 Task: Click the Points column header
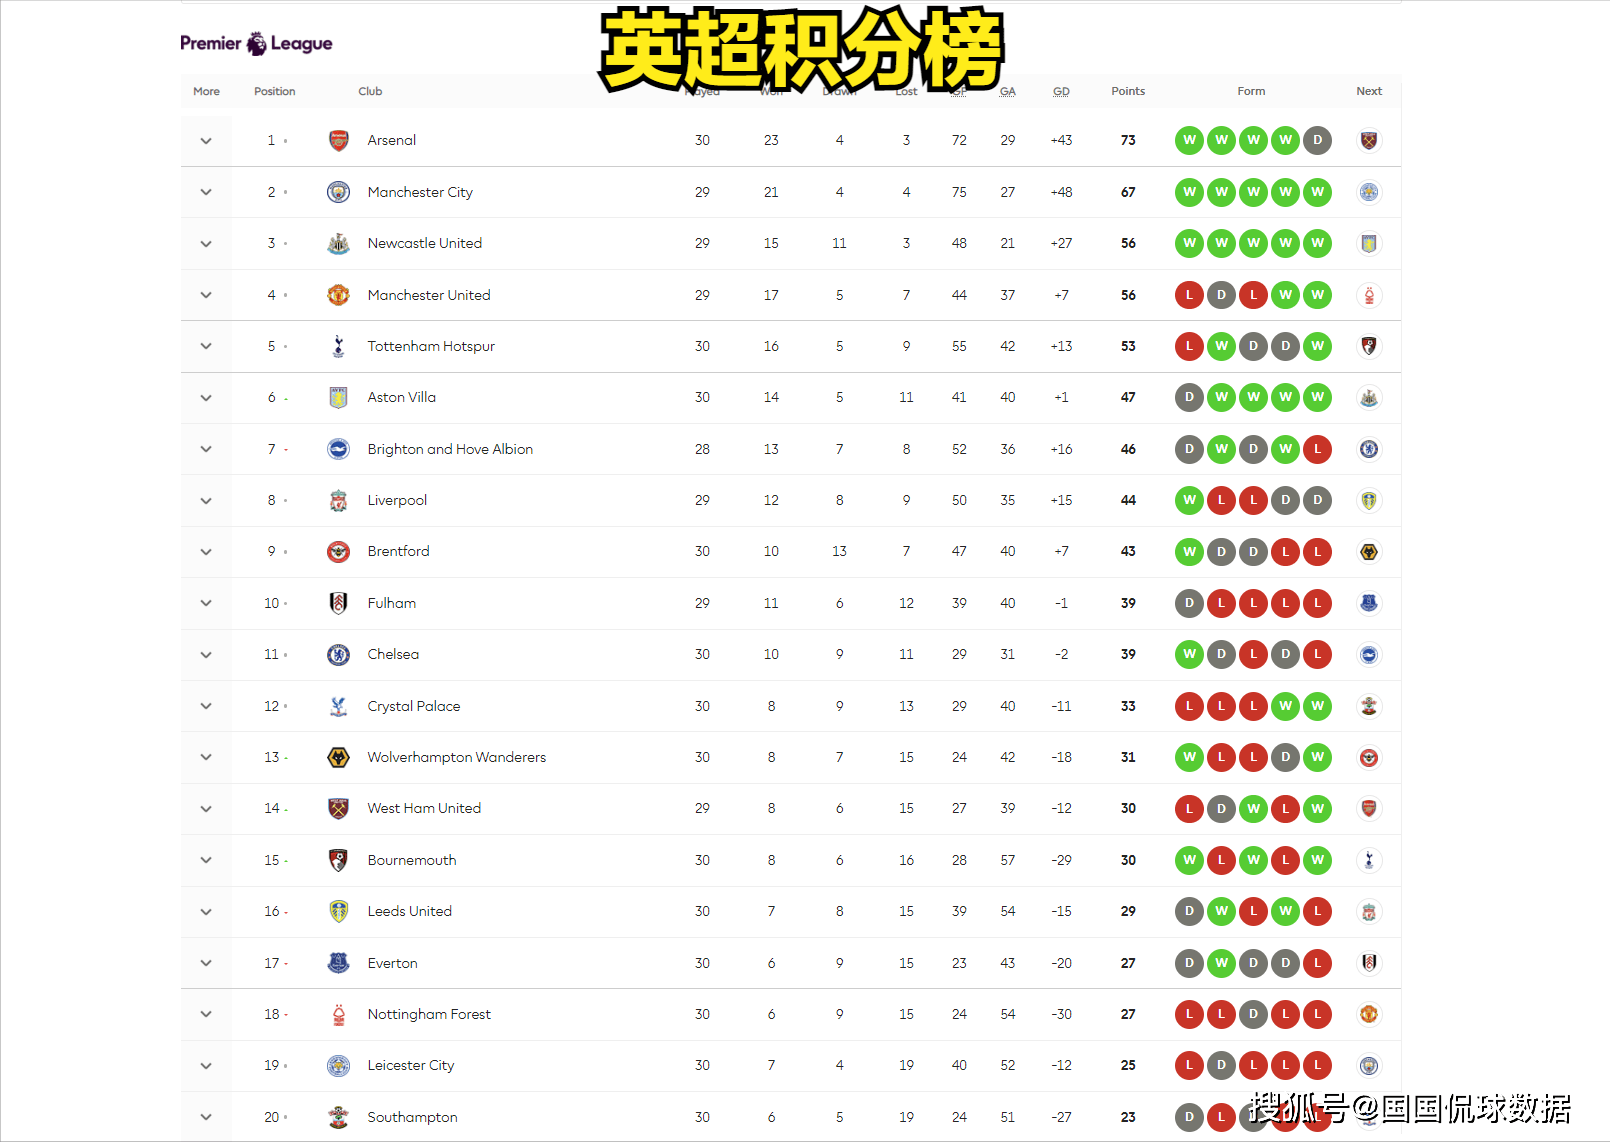[x=1128, y=91]
